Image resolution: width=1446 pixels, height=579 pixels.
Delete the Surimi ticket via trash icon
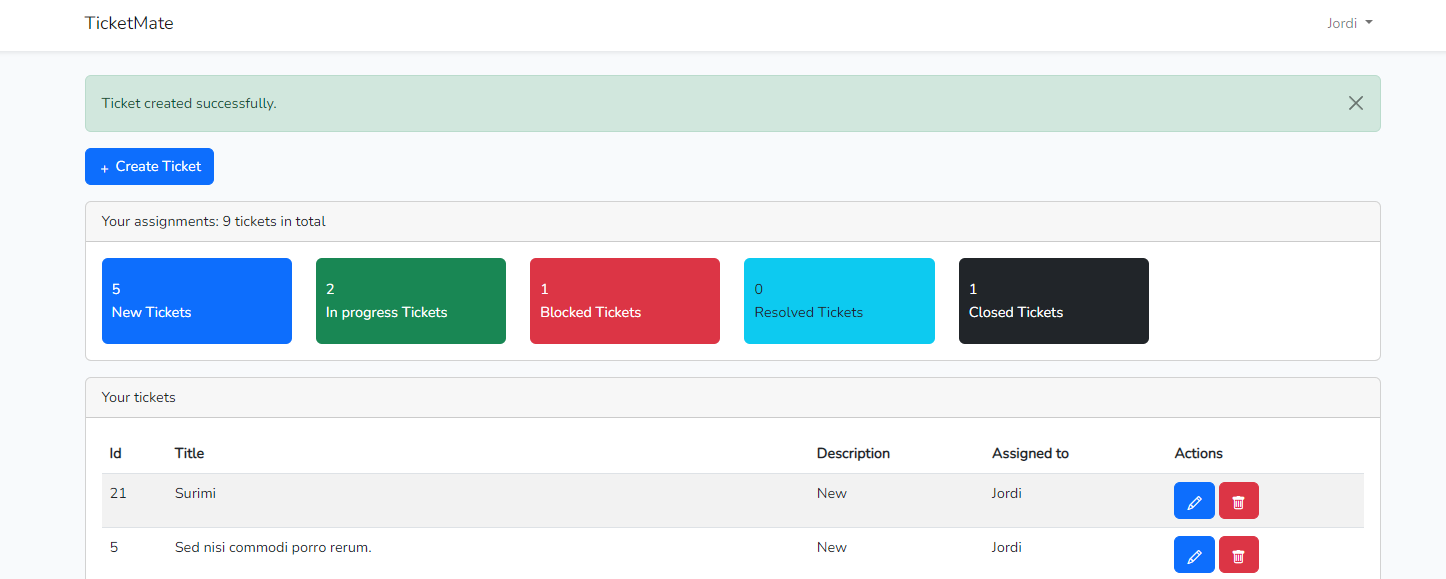coord(1238,500)
